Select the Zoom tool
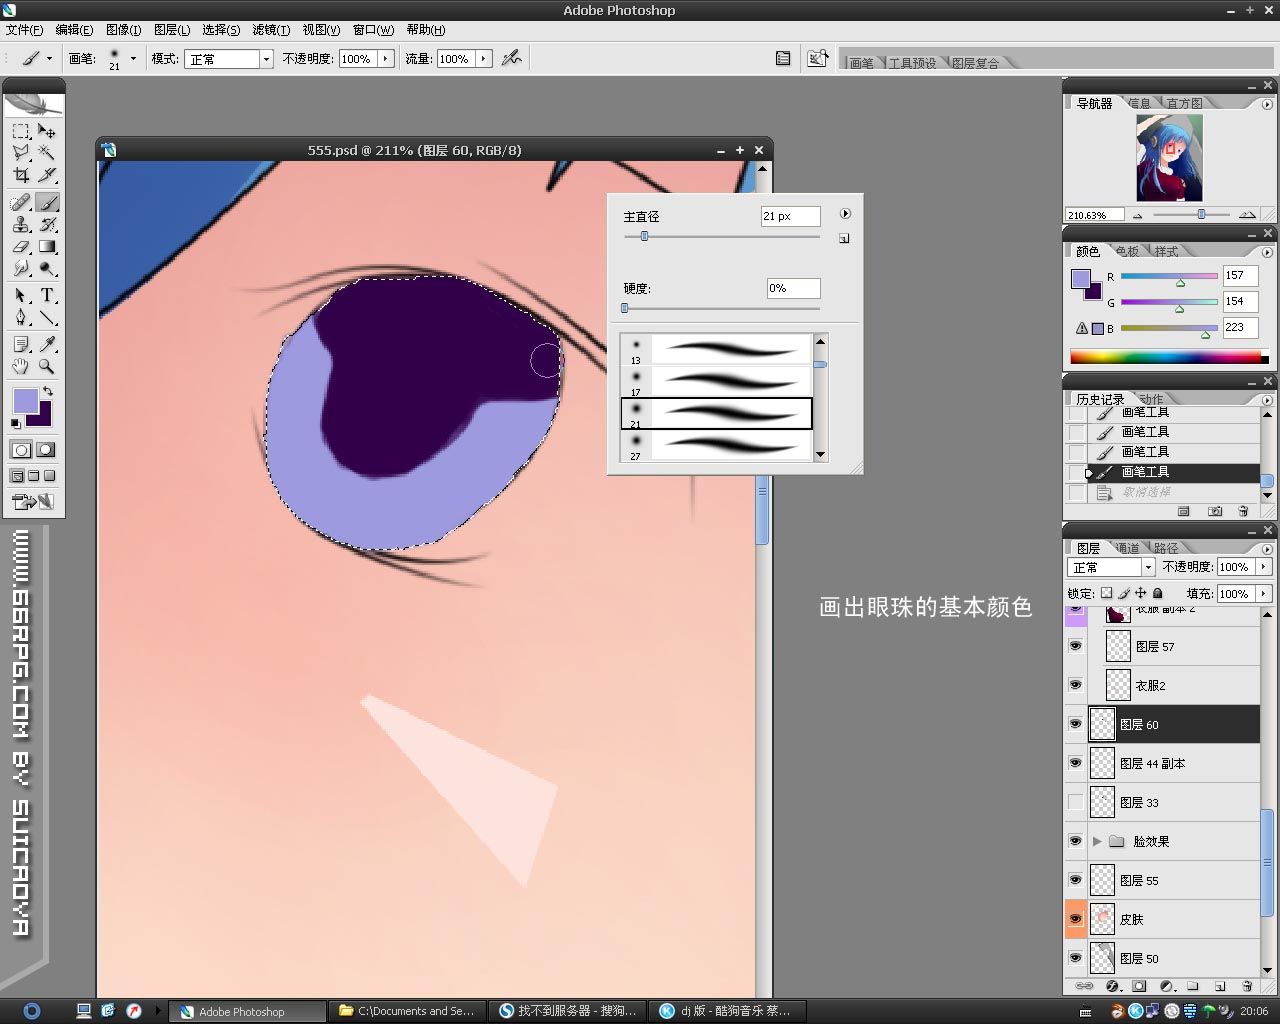Image resolution: width=1280 pixels, height=1024 pixels. (47, 366)
